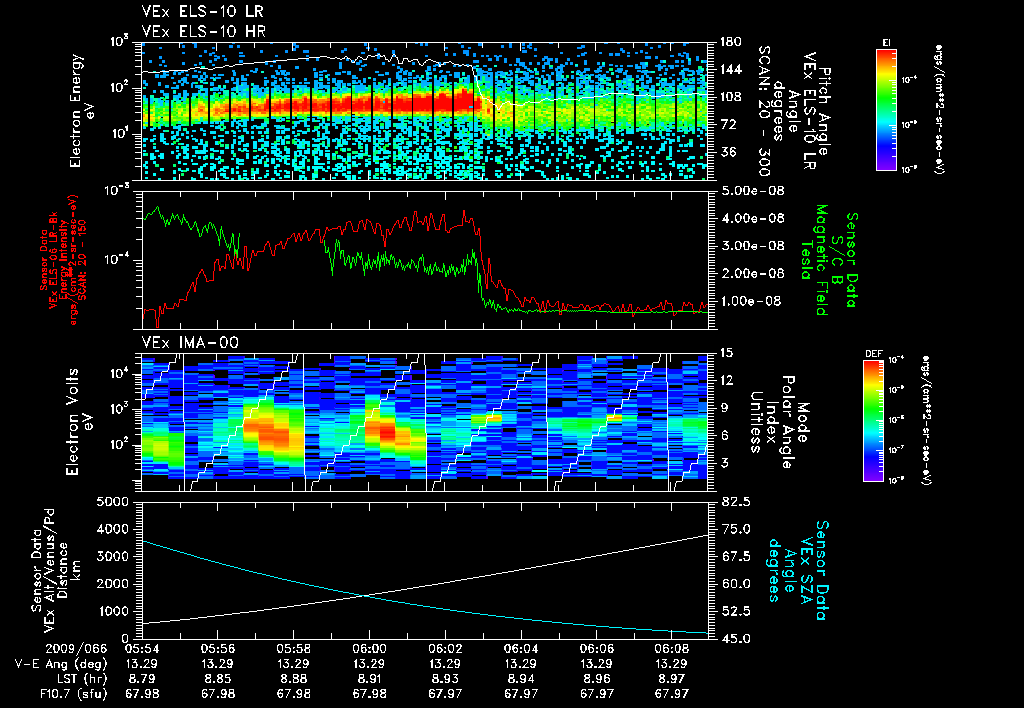Viewport: 1024px width, 708px height.
Task: Click the LST value "8.88"
Action: coord(293,679)
